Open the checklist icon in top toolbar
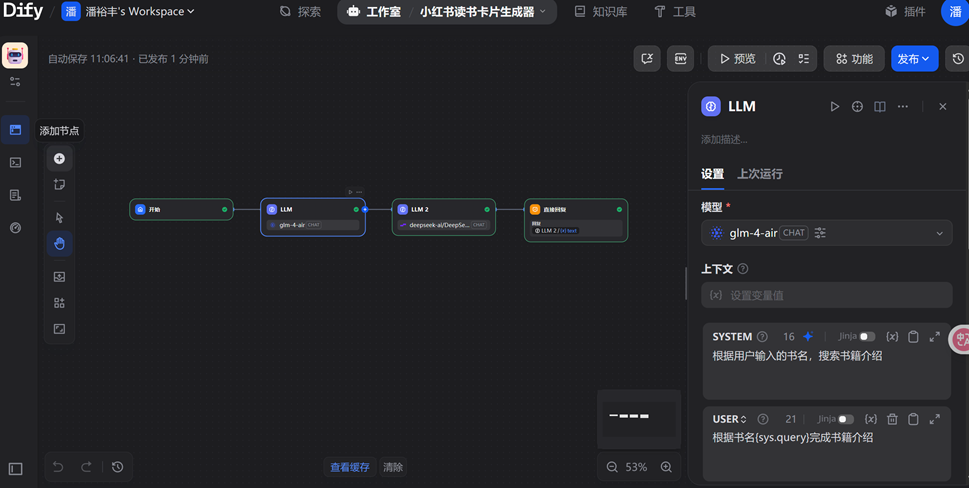Viewport: 969px width, 488px height. (803, 59)
